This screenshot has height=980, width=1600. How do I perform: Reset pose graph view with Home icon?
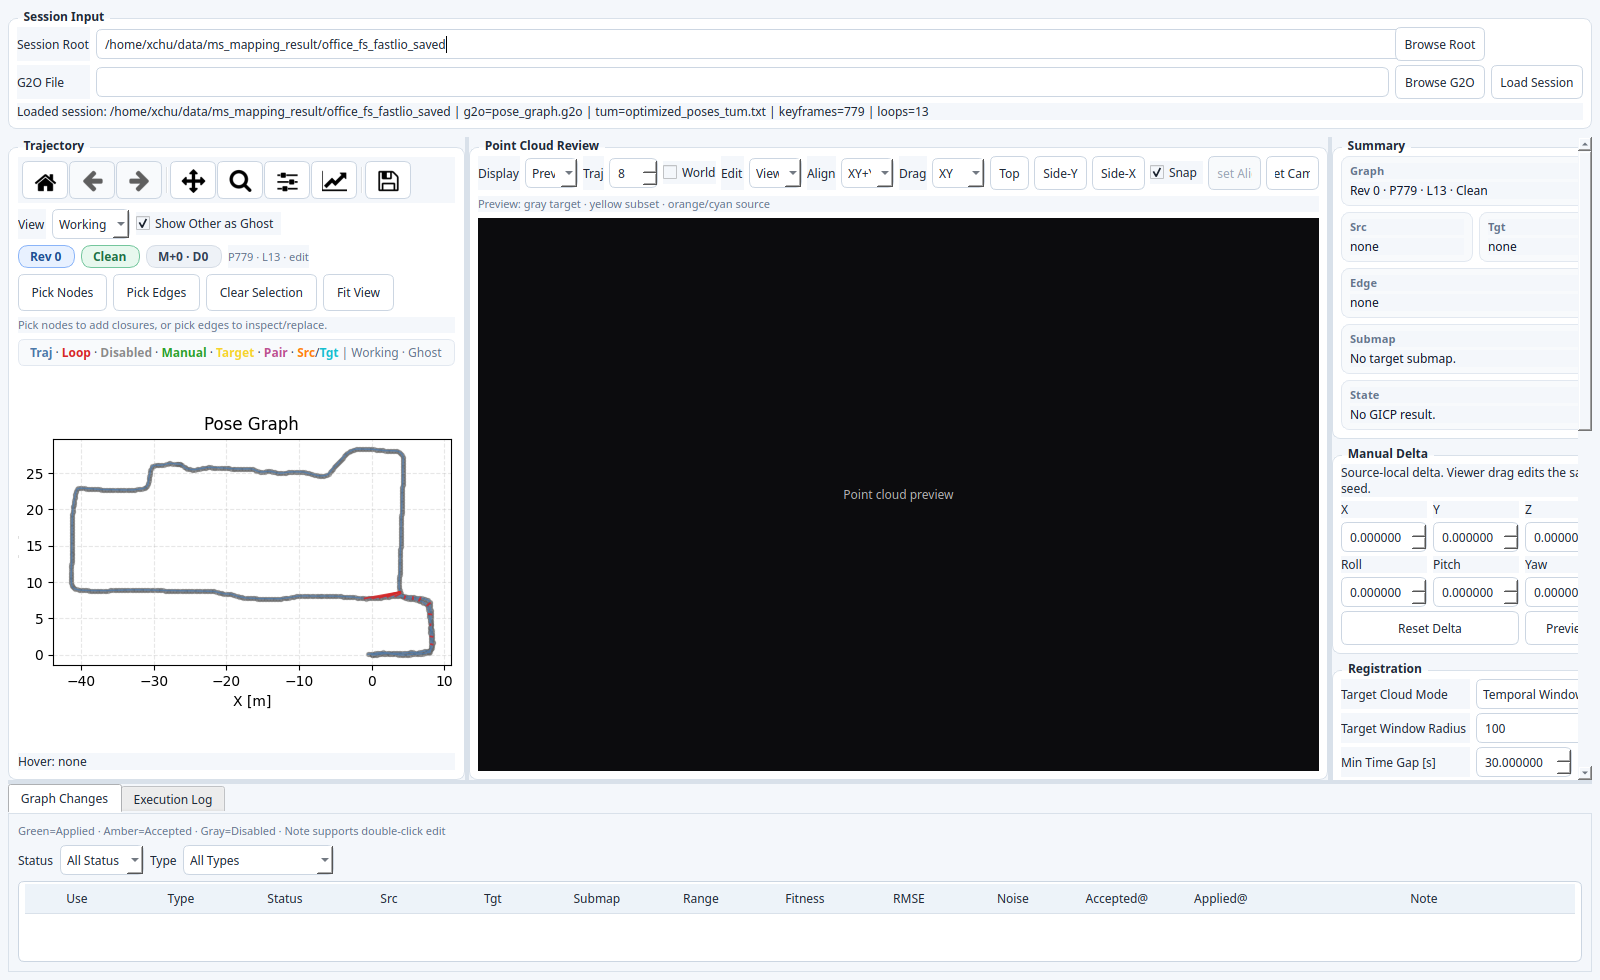coord(45,181)
